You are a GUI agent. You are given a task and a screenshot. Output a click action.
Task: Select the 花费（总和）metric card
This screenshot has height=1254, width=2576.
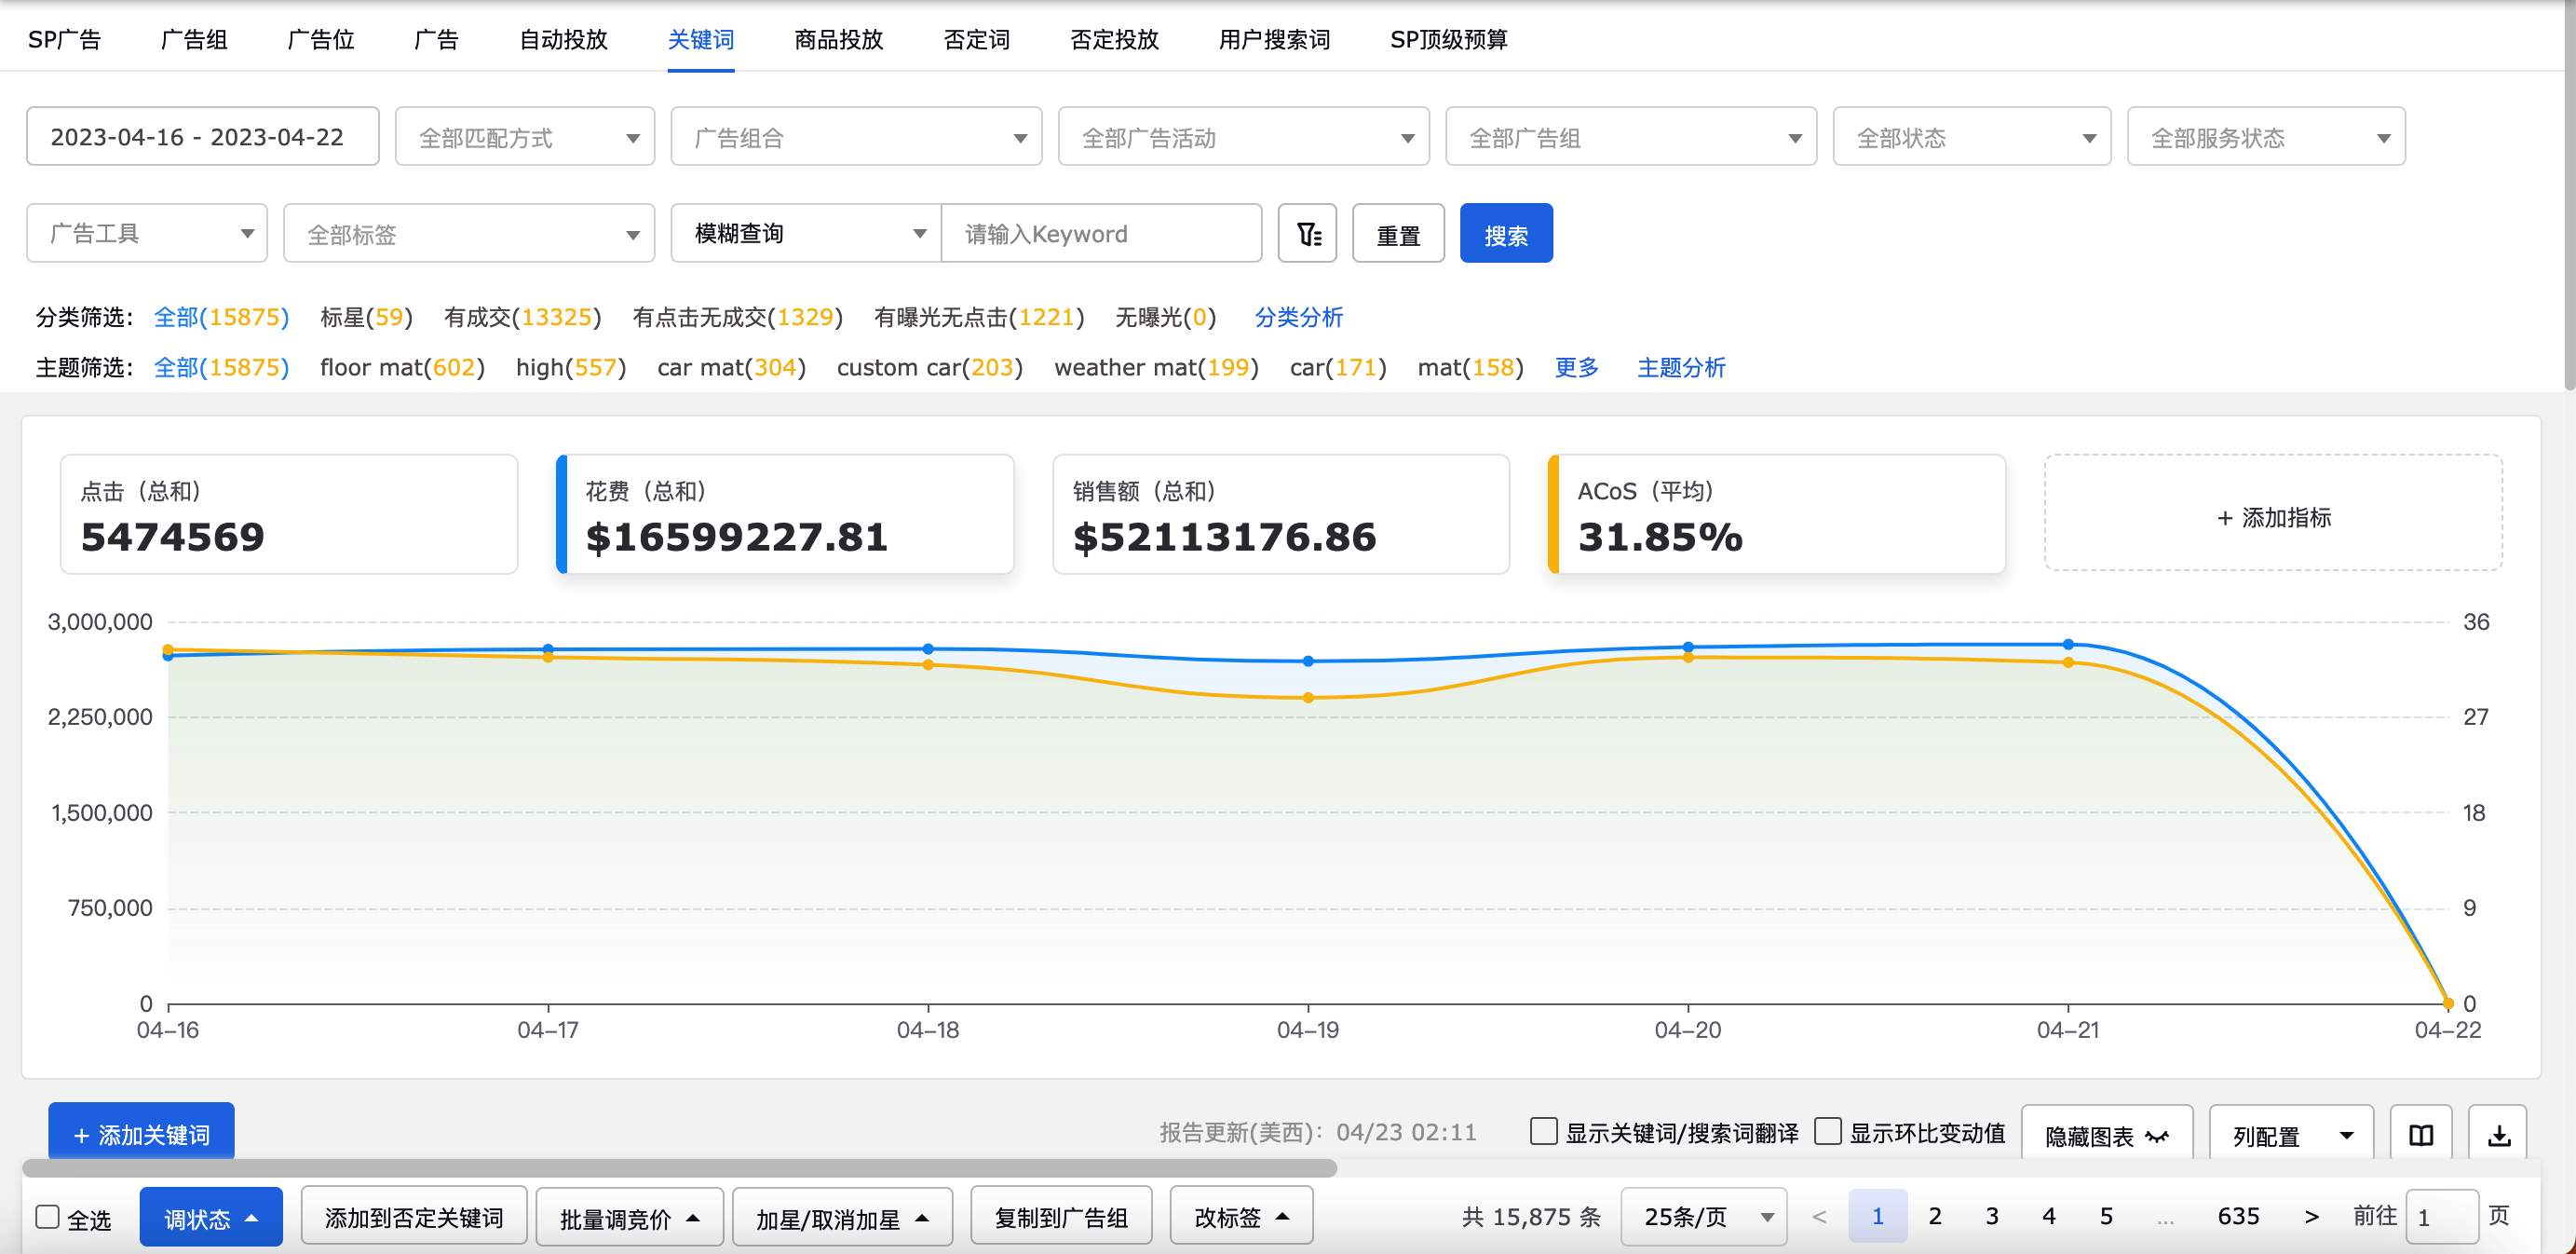(785, 514)
